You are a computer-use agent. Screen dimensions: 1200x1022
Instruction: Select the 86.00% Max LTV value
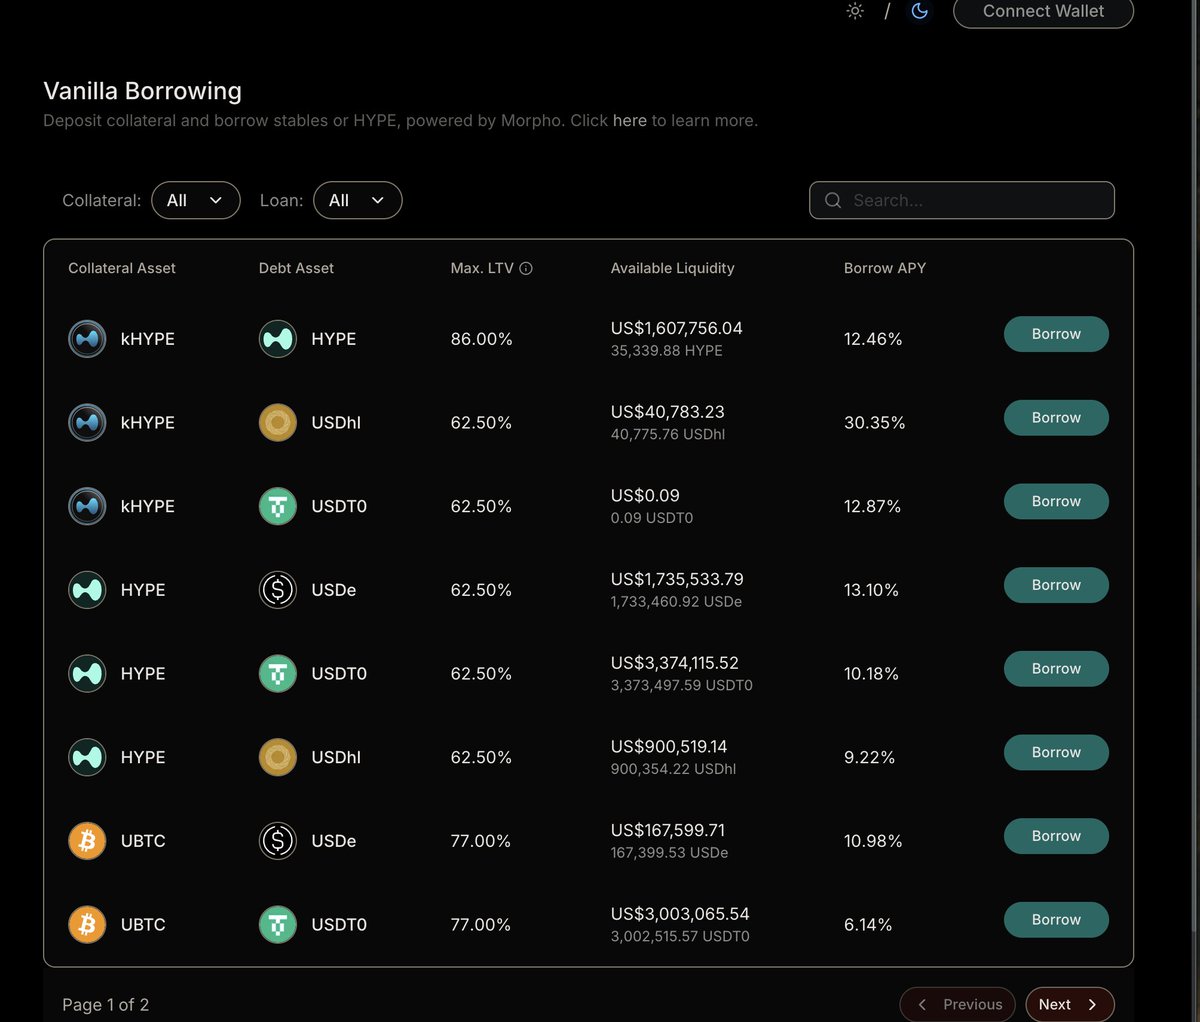pos(482,339)
